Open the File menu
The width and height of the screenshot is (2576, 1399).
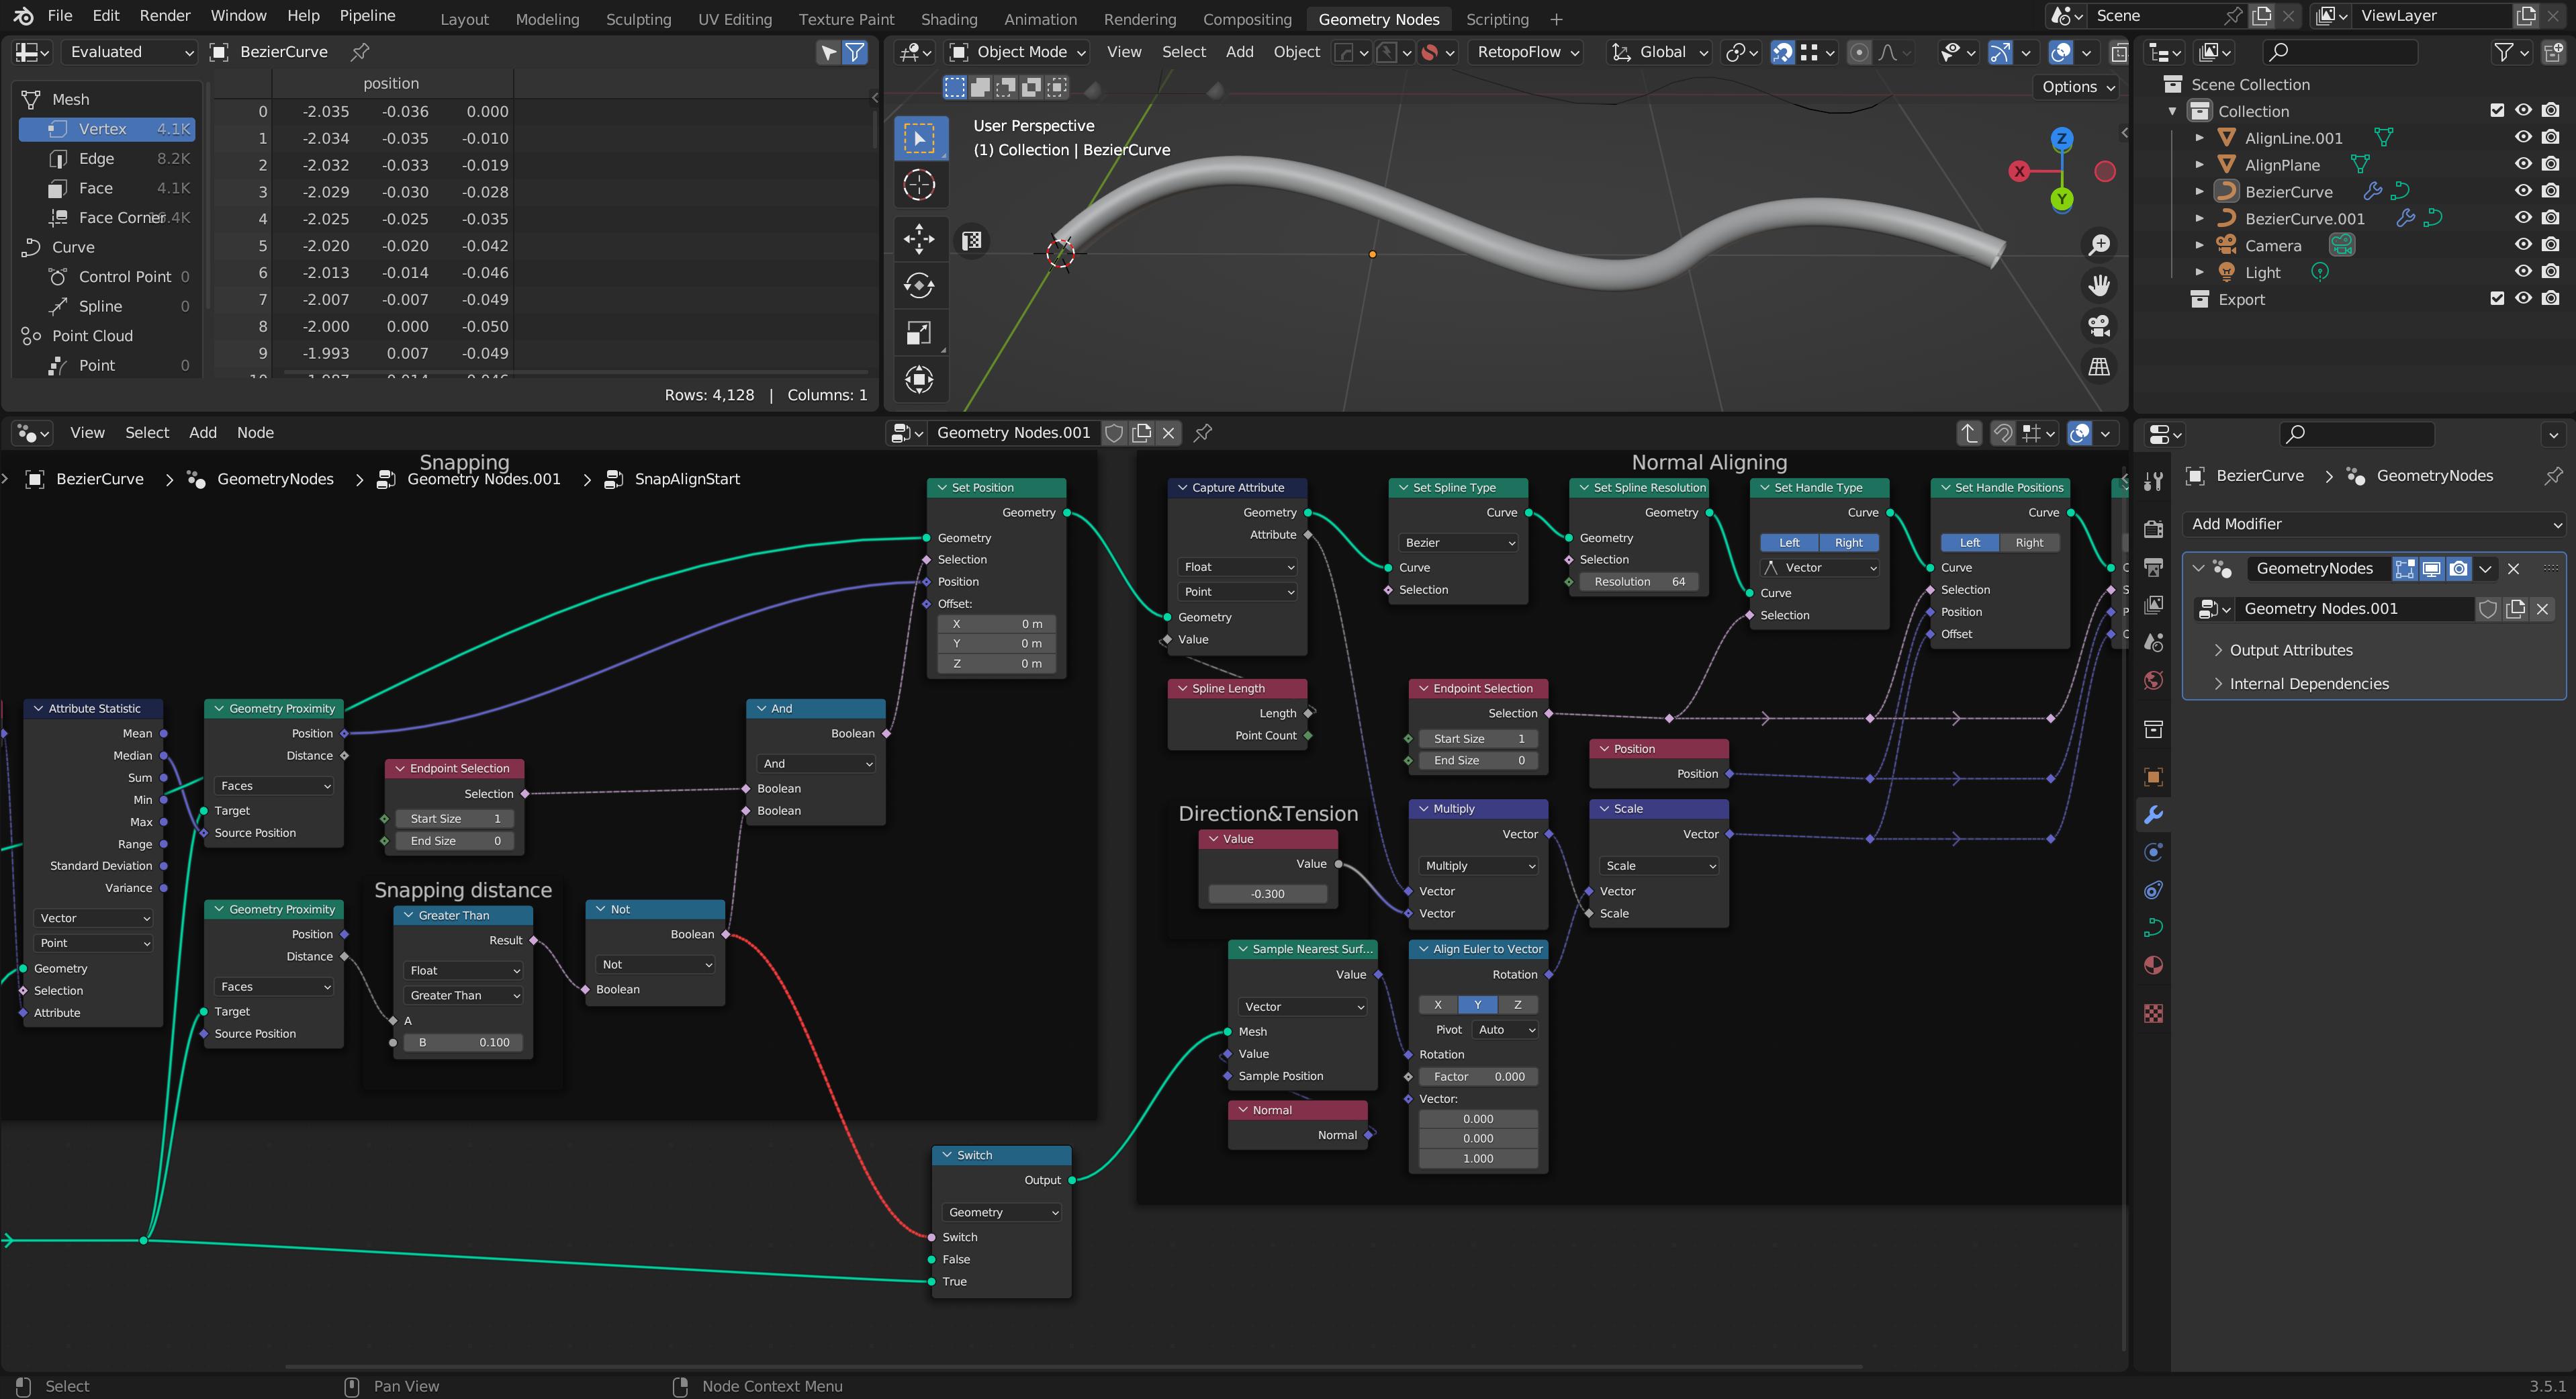[x=60, y=16]
